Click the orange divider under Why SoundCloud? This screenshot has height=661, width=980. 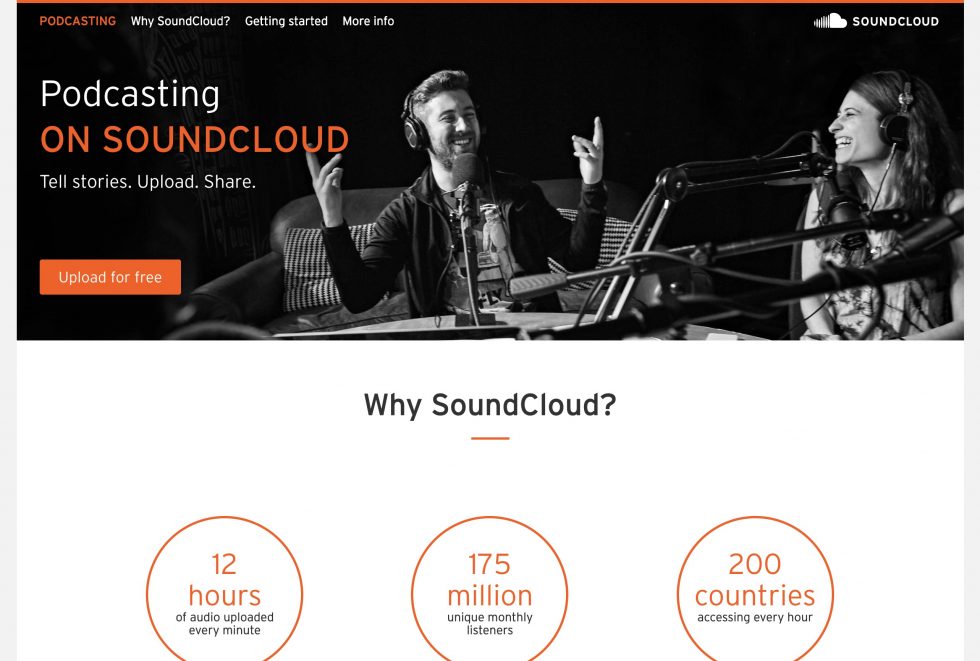pos(490,439)
